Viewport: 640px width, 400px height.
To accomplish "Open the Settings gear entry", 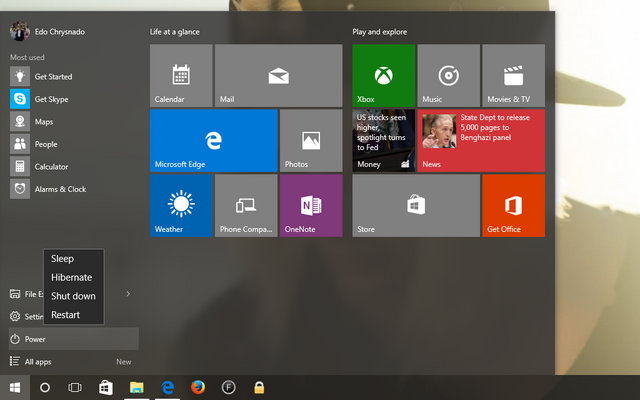I will [15, 316].
